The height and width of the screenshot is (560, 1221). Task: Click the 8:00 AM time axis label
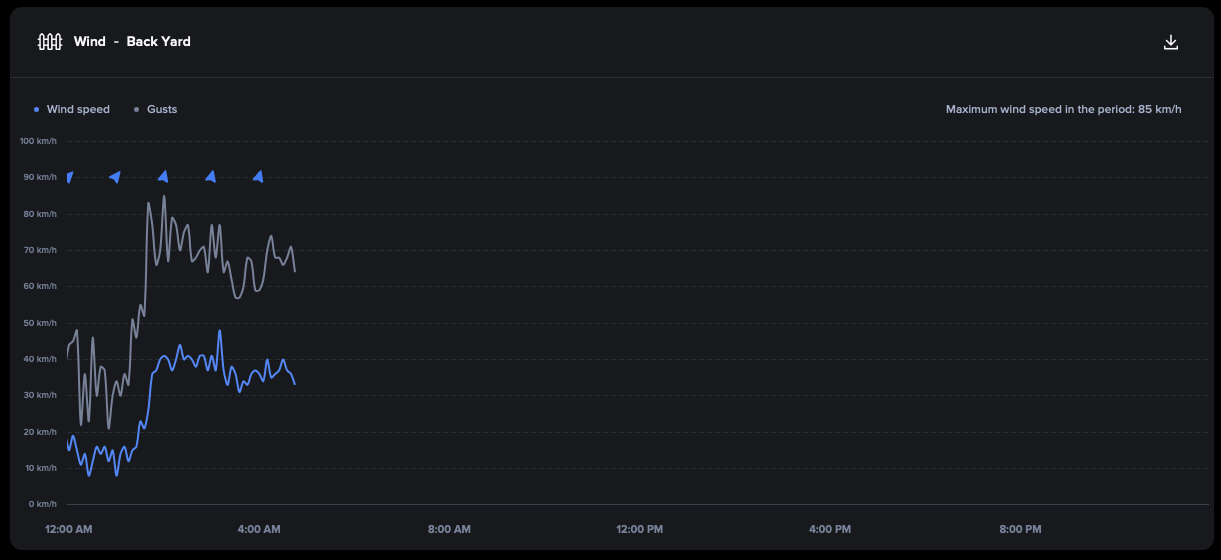[449, 529]
